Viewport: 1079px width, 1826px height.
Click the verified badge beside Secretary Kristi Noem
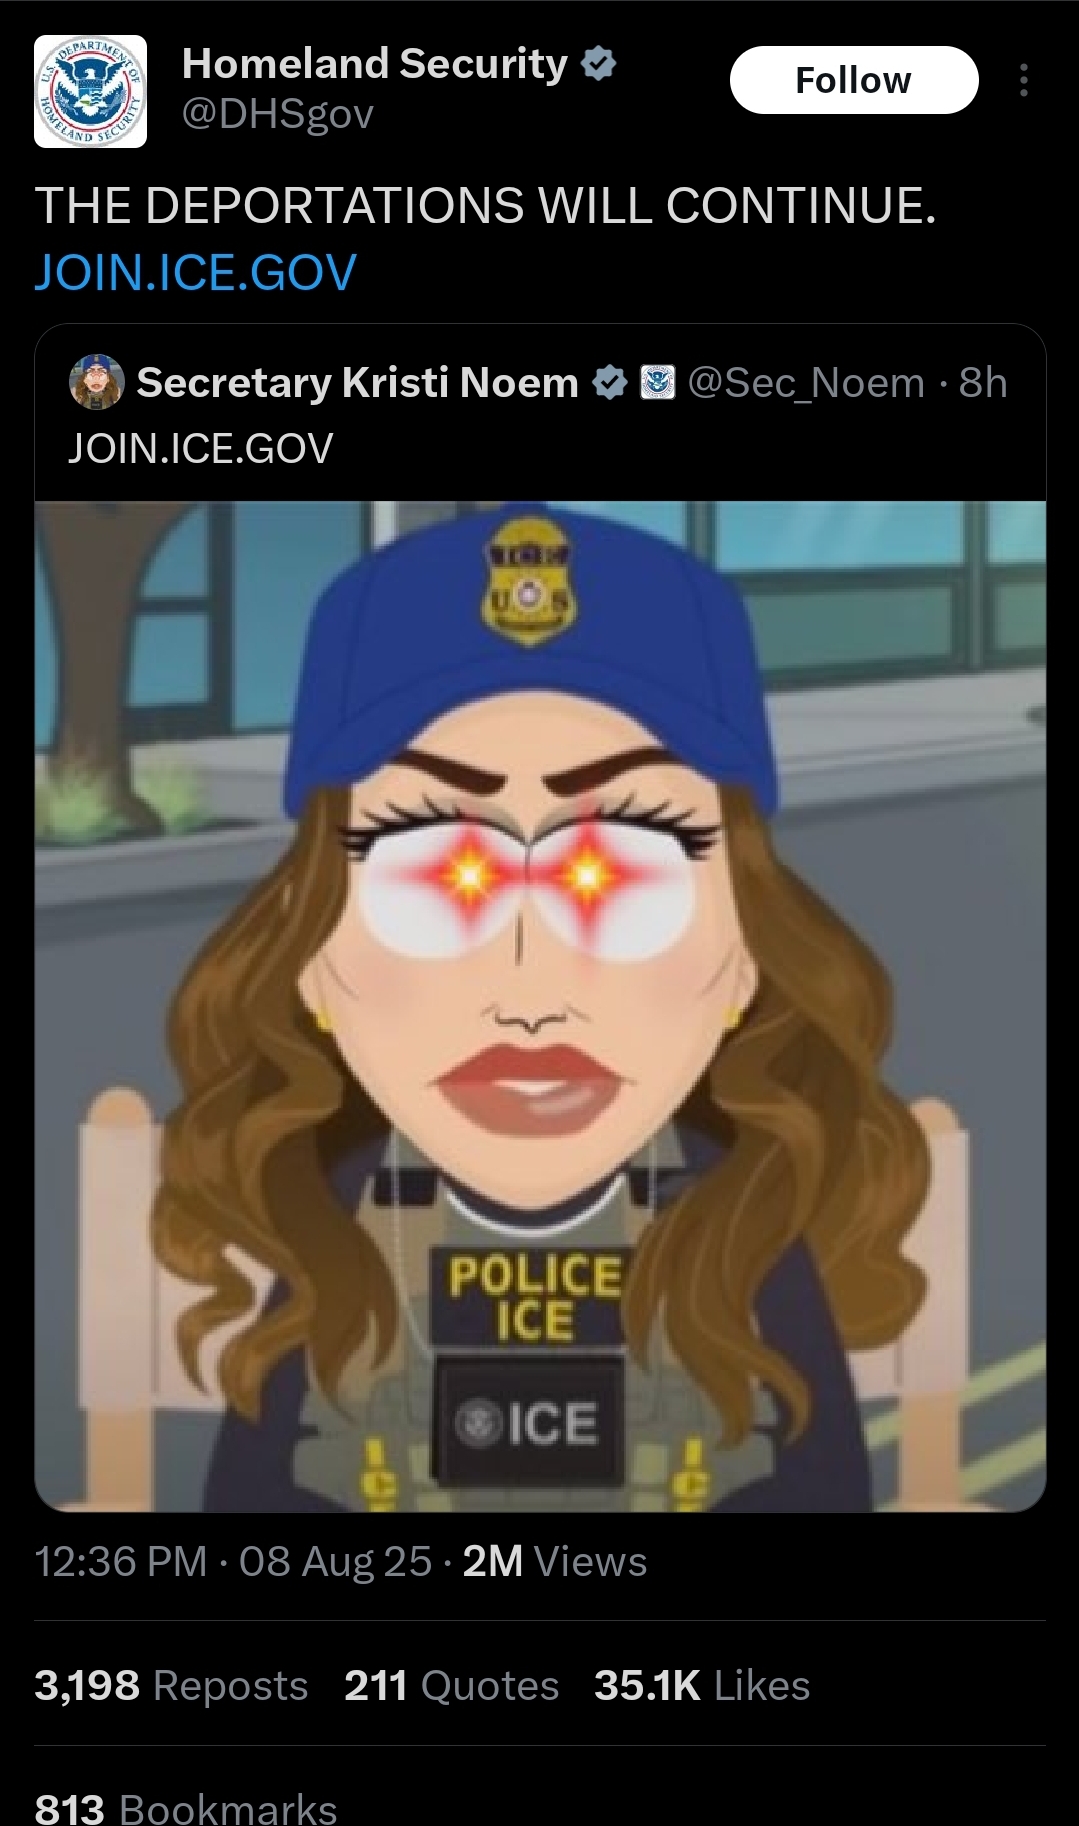click(x=610, y=382)
